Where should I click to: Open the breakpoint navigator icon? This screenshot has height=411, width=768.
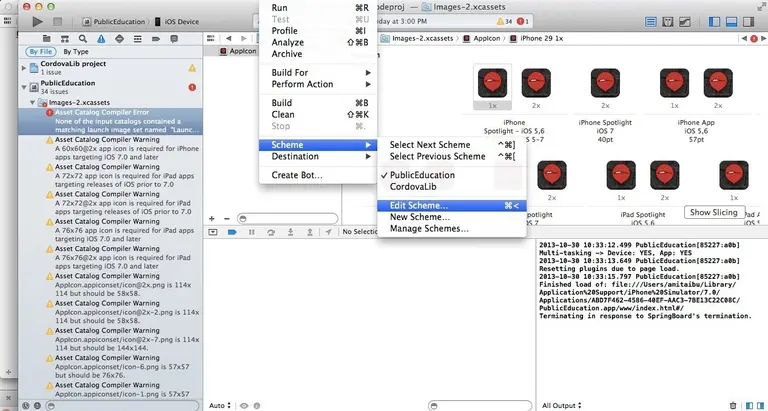coord(156,39)
